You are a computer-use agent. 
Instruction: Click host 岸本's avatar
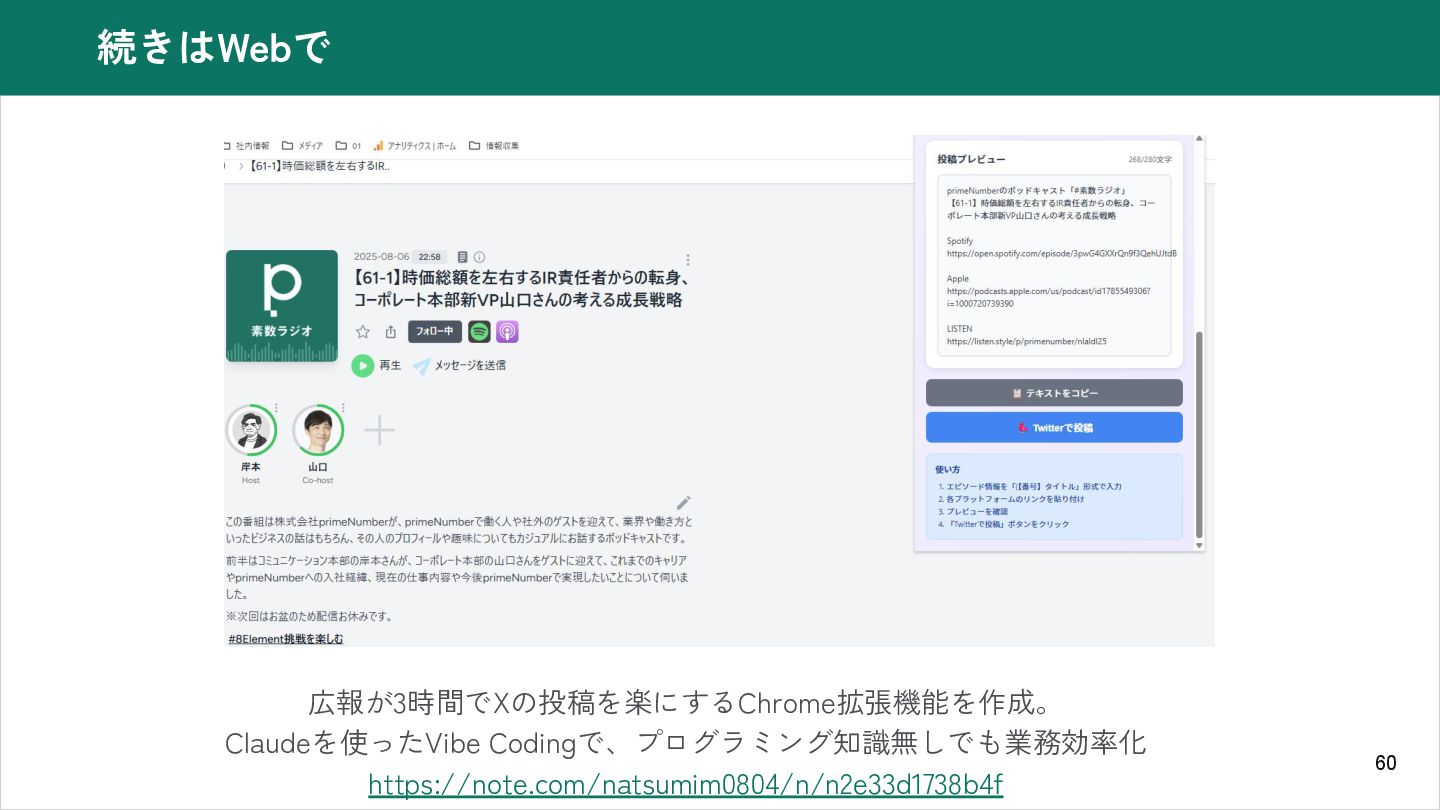click(250, 430)
